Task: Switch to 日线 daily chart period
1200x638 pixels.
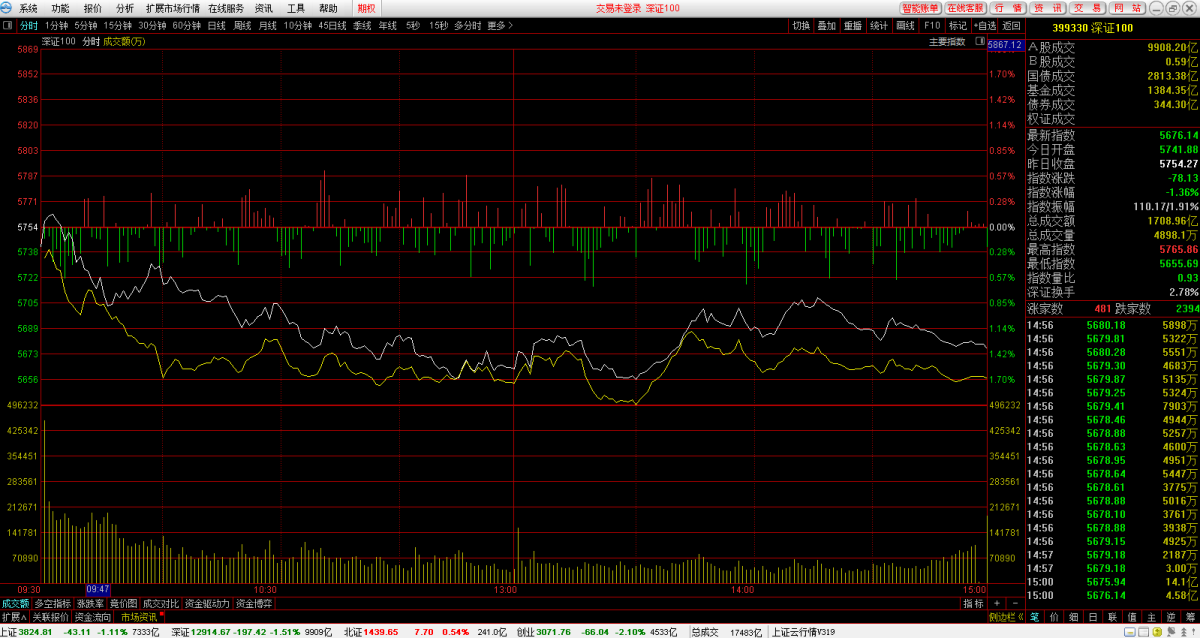Action: (216, 25)
